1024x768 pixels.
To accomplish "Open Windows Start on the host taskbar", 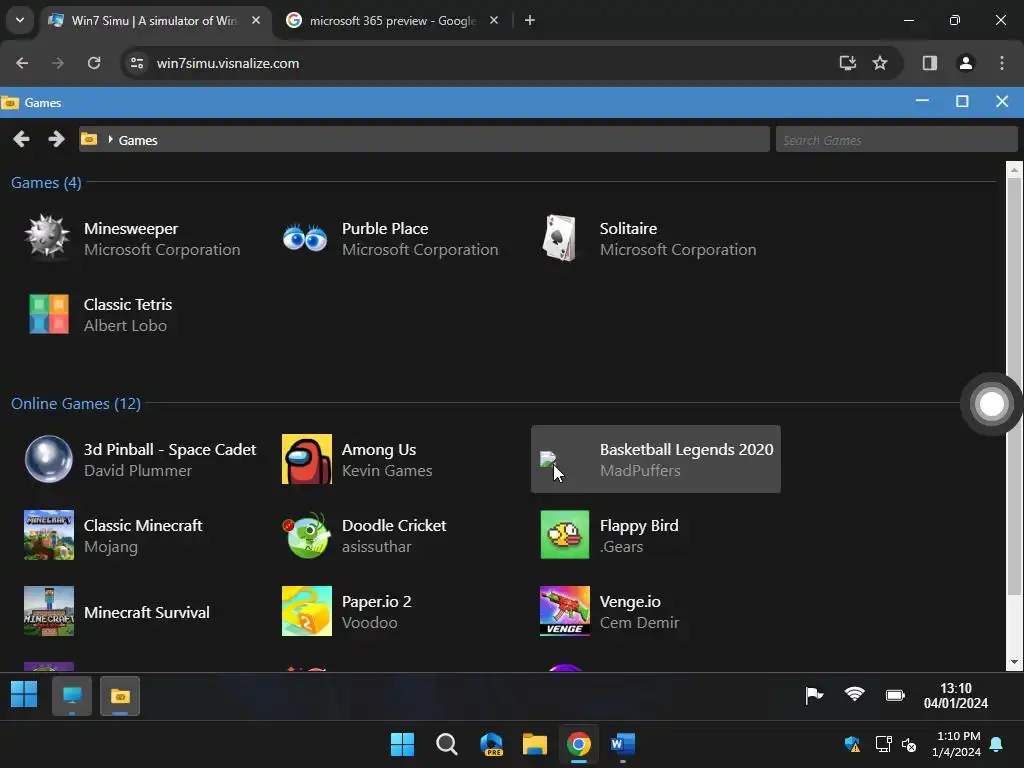I will [402, 743].
